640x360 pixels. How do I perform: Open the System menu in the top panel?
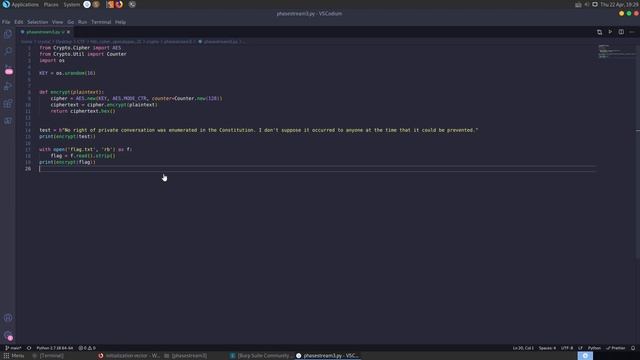pos(72,4)
